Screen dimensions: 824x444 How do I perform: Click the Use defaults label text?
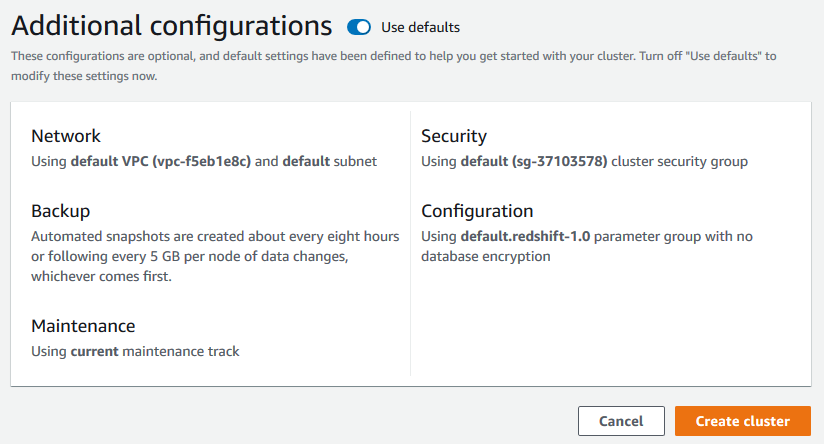(x=420, y=27)
